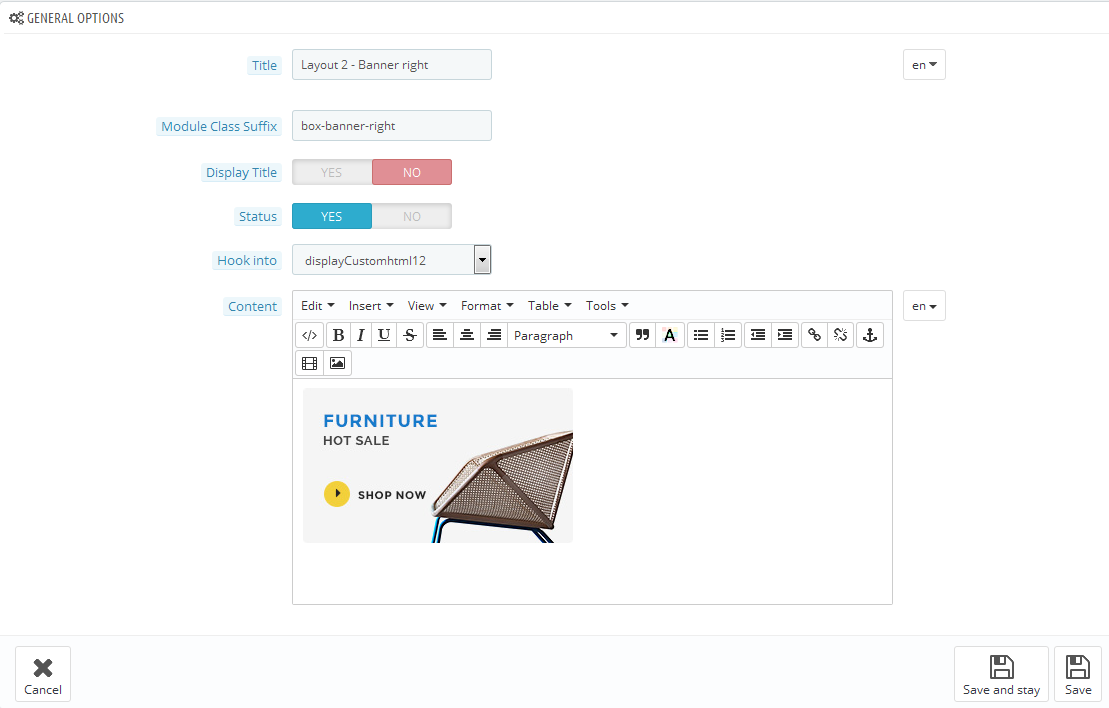The height and width of the screenshot is (708, 1109).
Task: Open the Insert menu
Action: click(x=371, y=306)
